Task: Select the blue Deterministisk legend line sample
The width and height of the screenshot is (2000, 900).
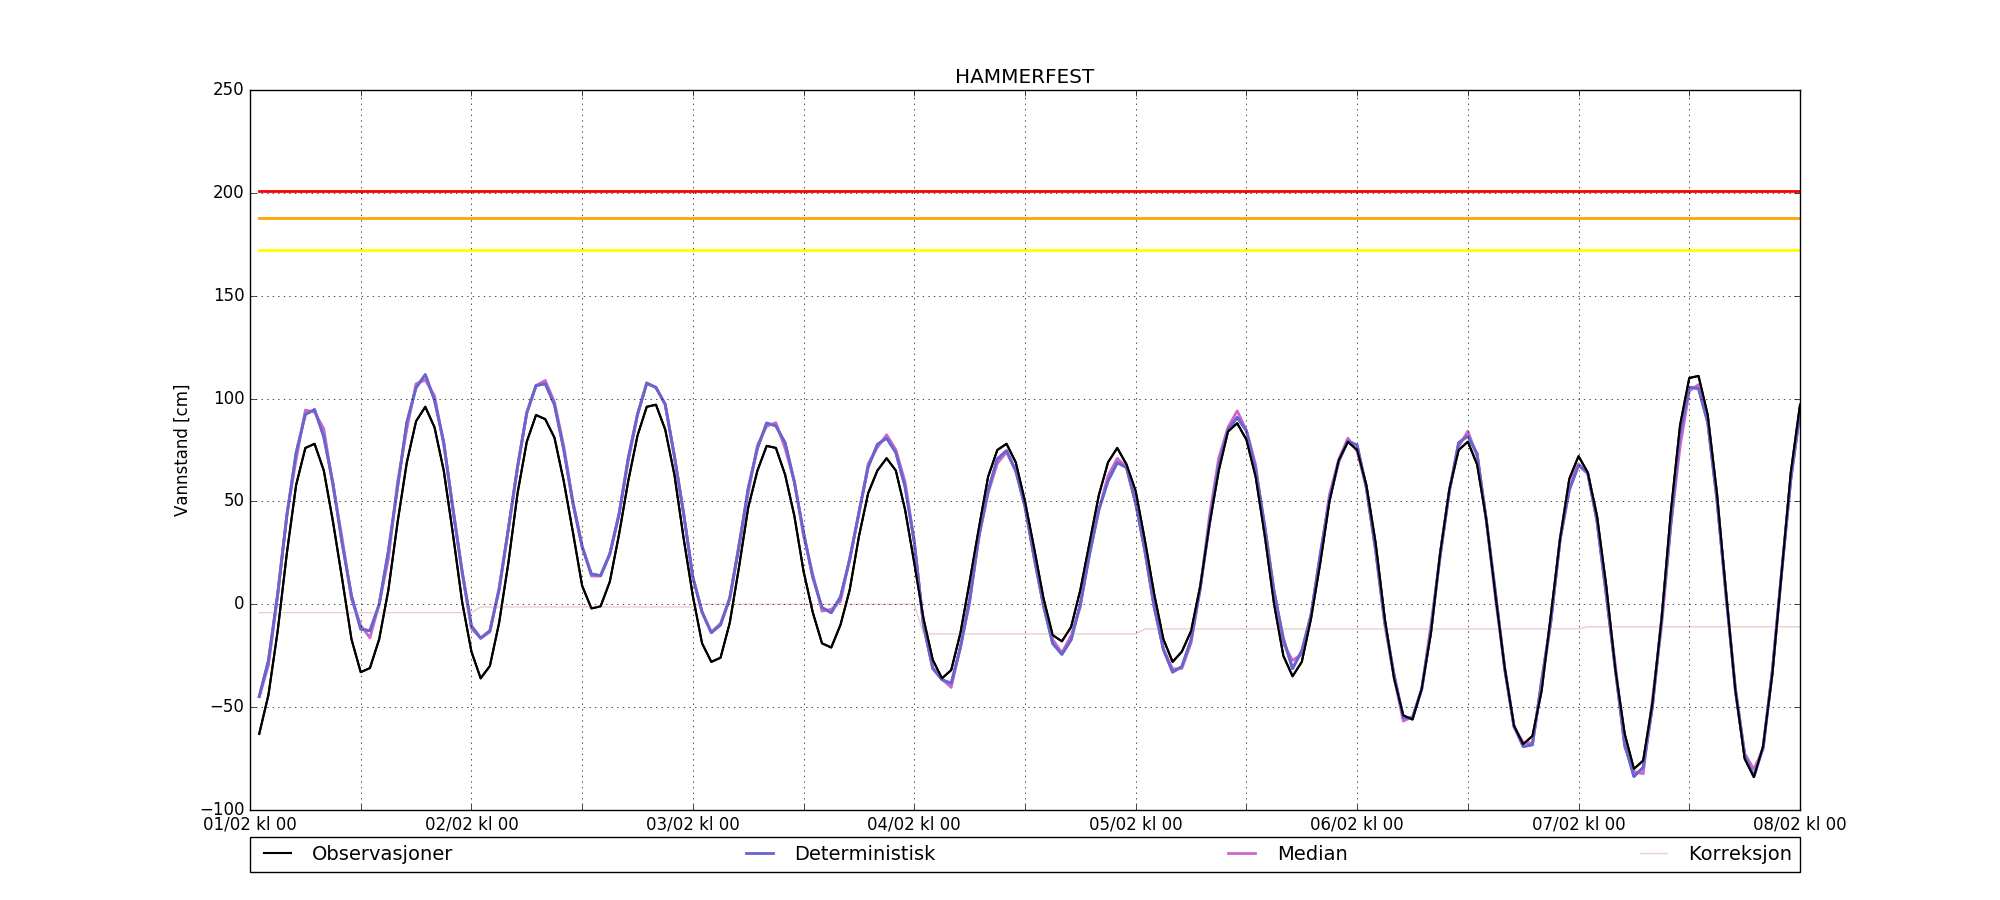Action: pyautogui.click(x=760, y=854)
